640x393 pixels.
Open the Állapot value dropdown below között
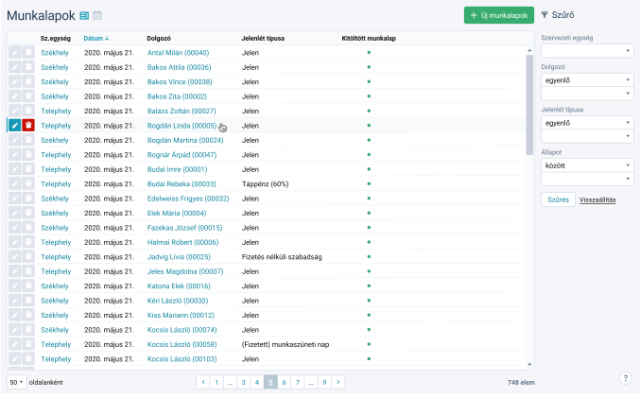(587, 179)
